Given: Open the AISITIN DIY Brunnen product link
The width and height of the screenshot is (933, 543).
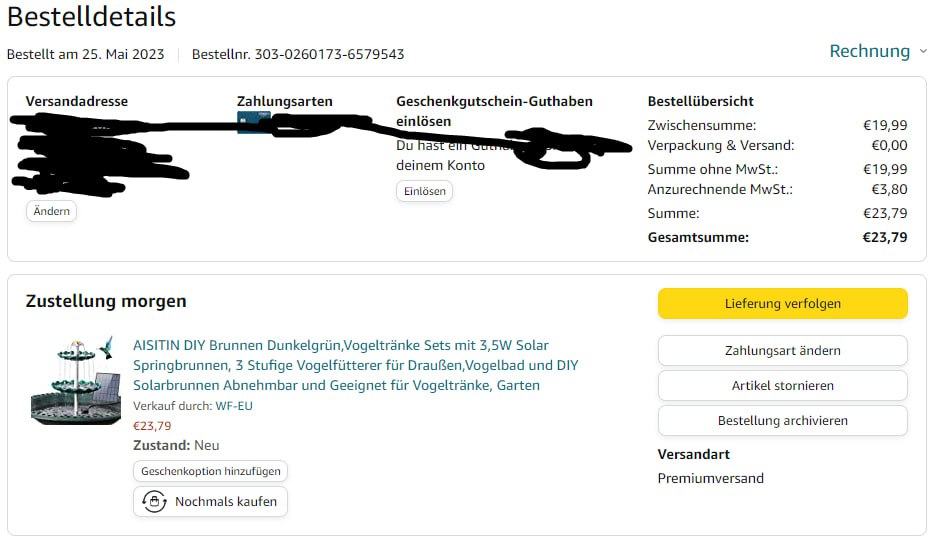Looking at the screenshot, I should [x=355, y=365].
